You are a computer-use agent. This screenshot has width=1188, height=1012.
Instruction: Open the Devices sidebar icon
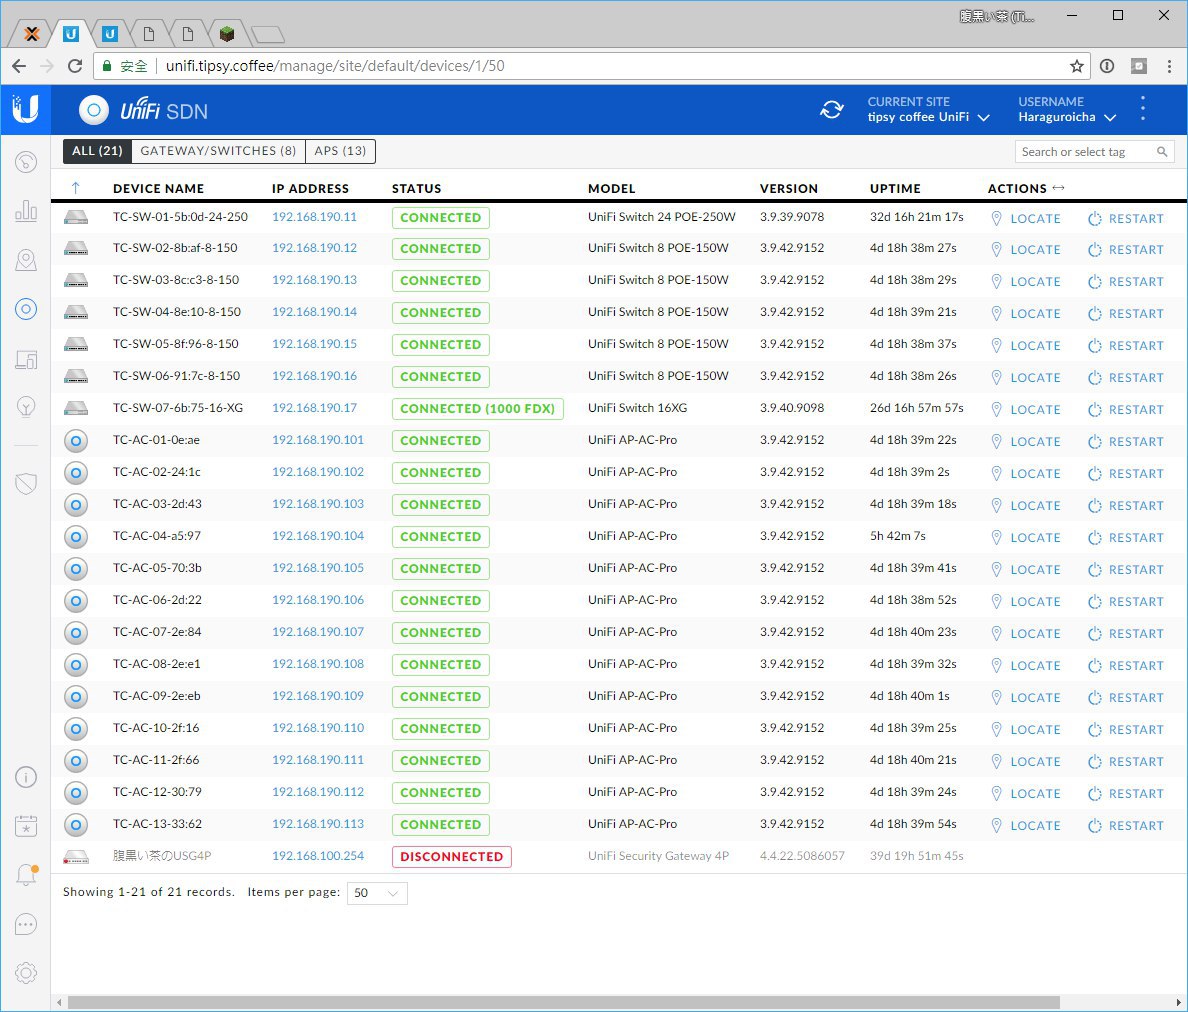click(26, 309)
